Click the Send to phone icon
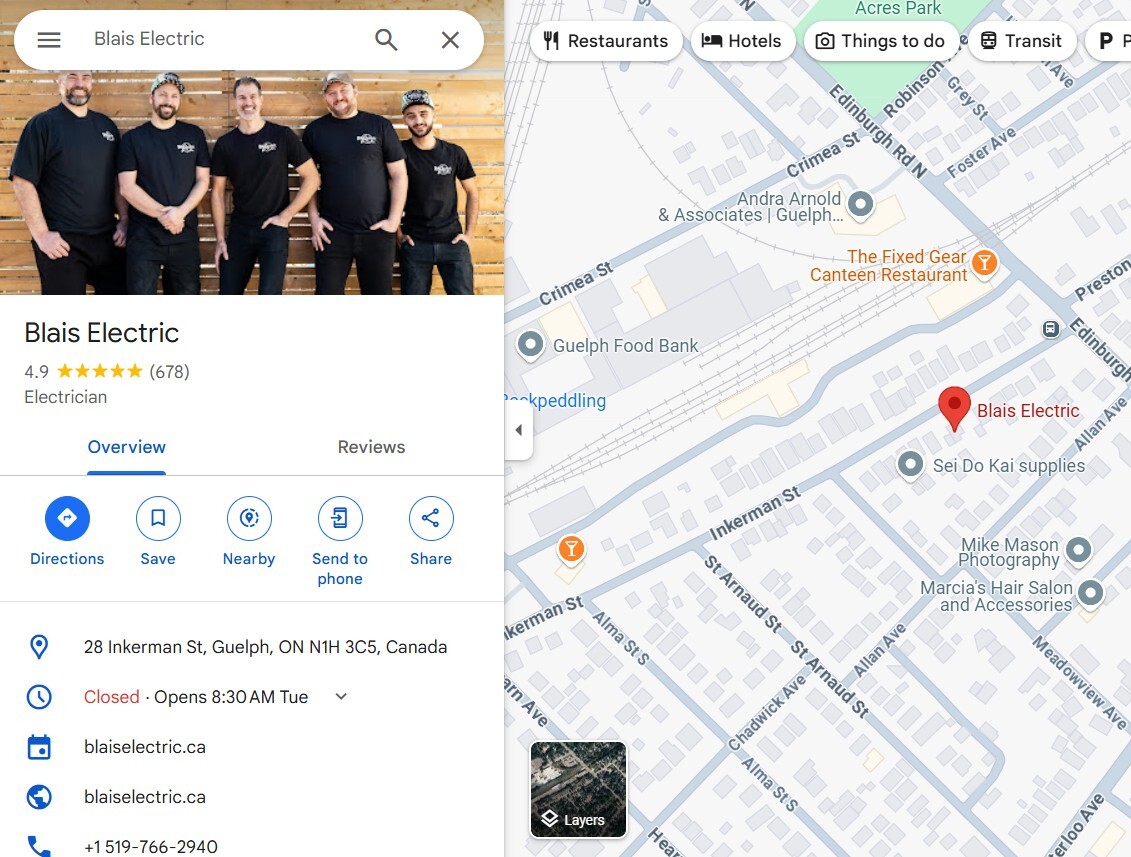Image resolution: width=1131 pixels, height=857 pixels. [x=340, y=518]
